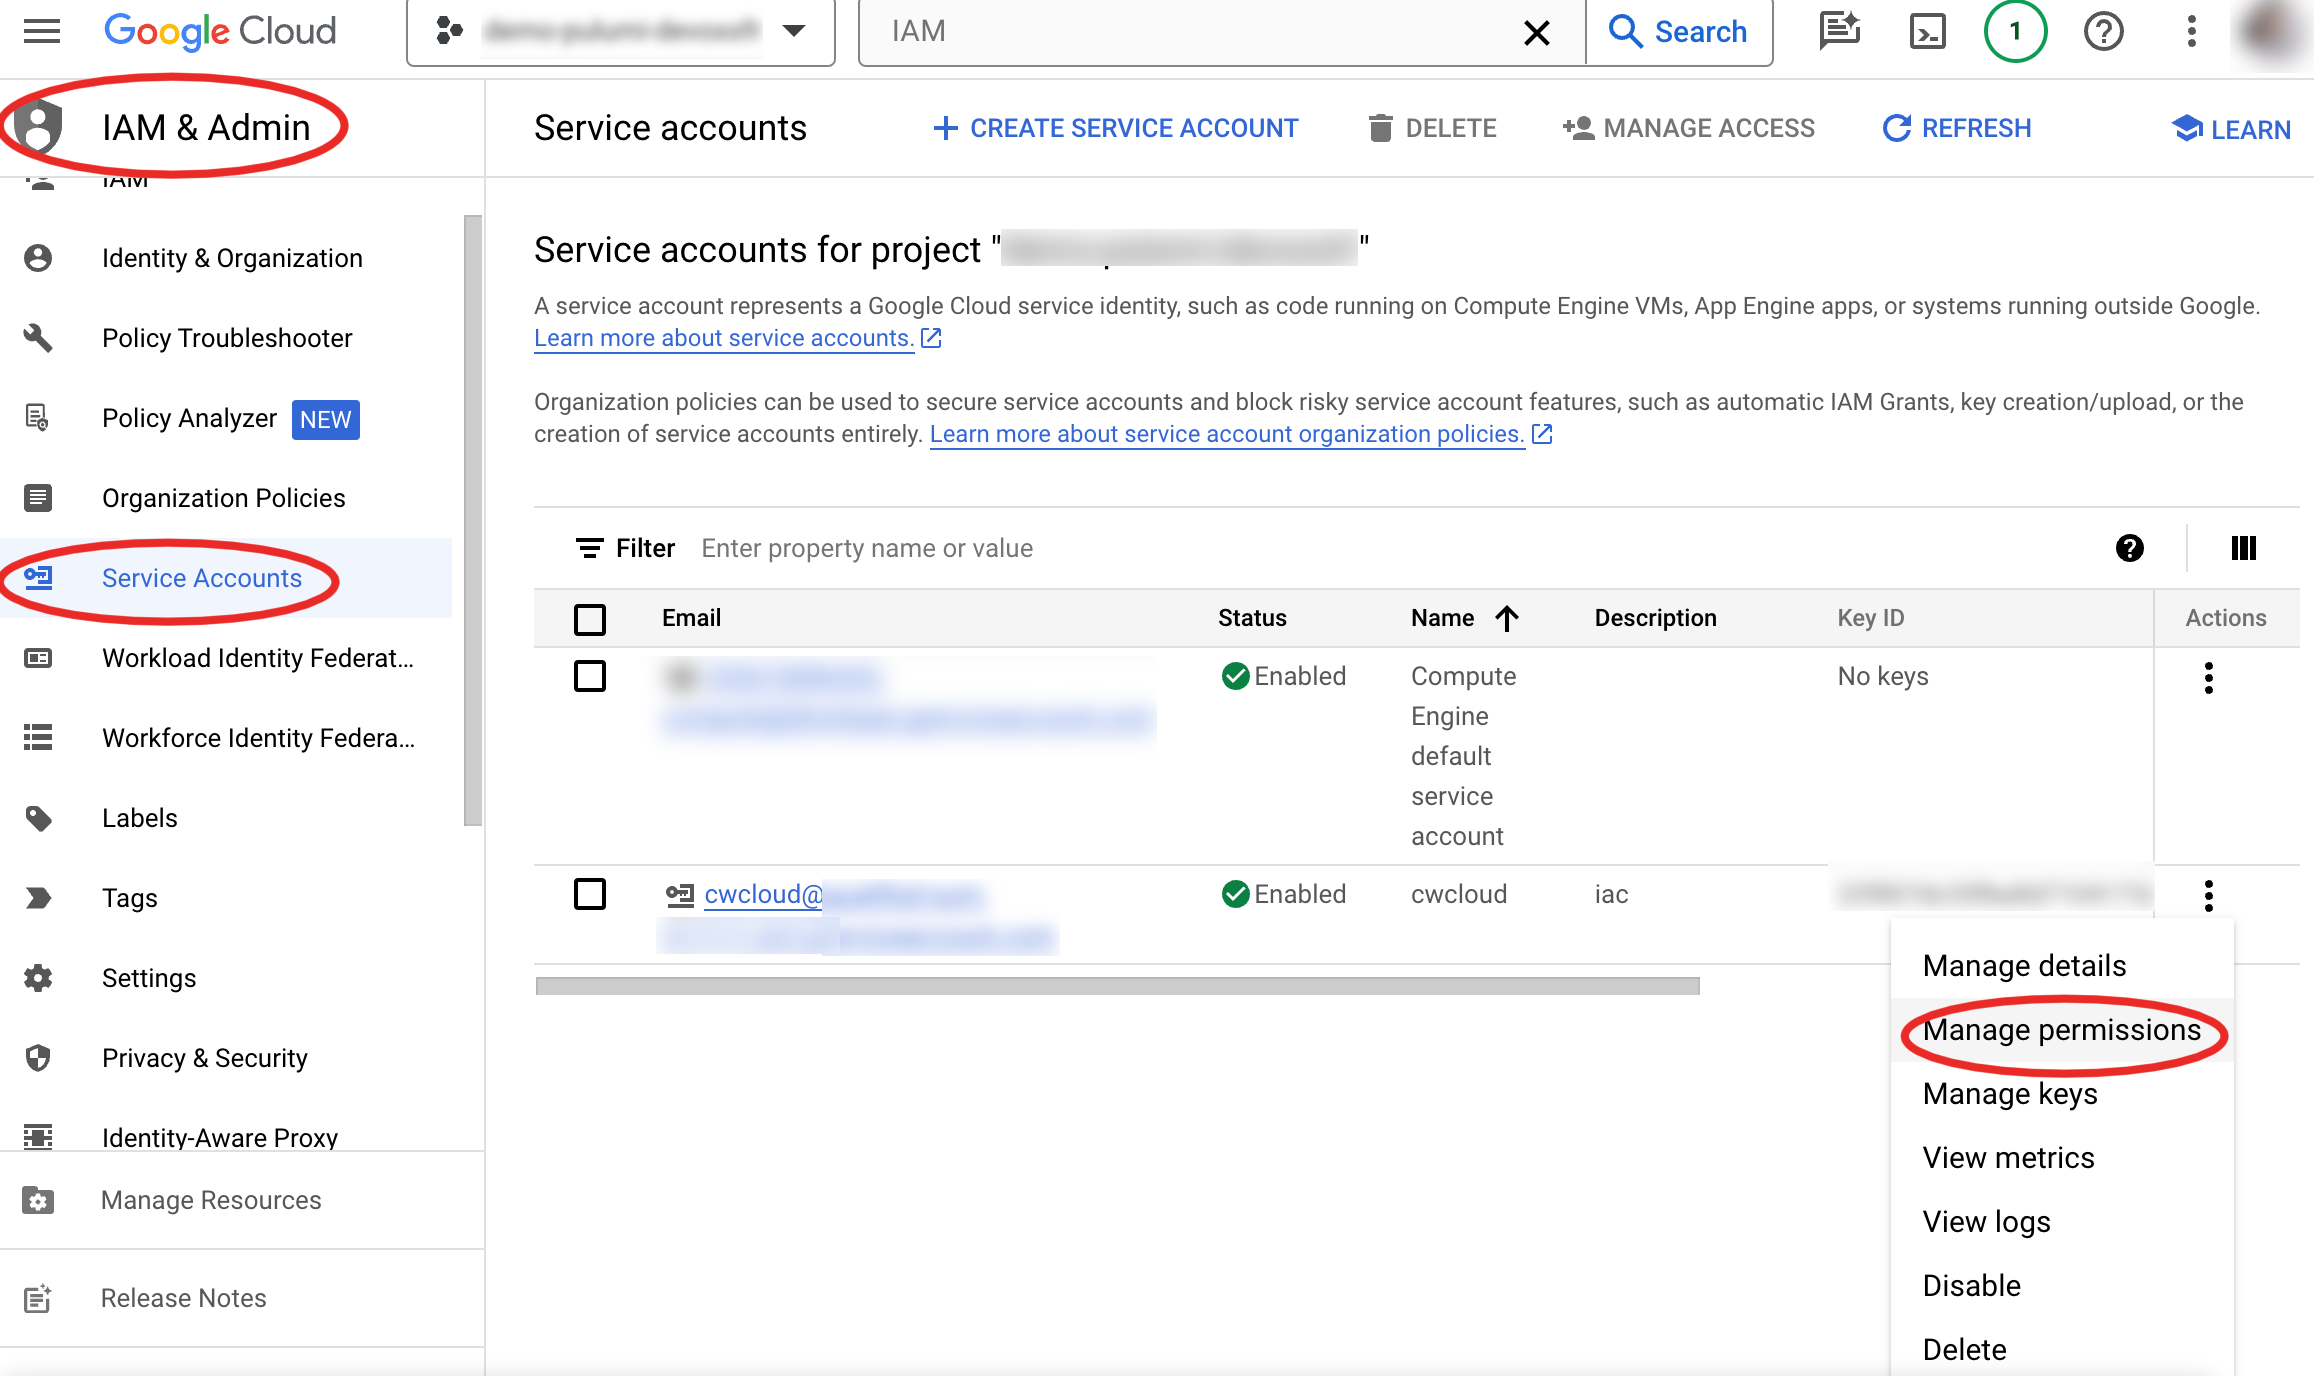Image resolution: width=2314 pixels, height=1376 pixels.
Task: Select the cwcloud service account checkbox
Action: [x=590, y=894]
